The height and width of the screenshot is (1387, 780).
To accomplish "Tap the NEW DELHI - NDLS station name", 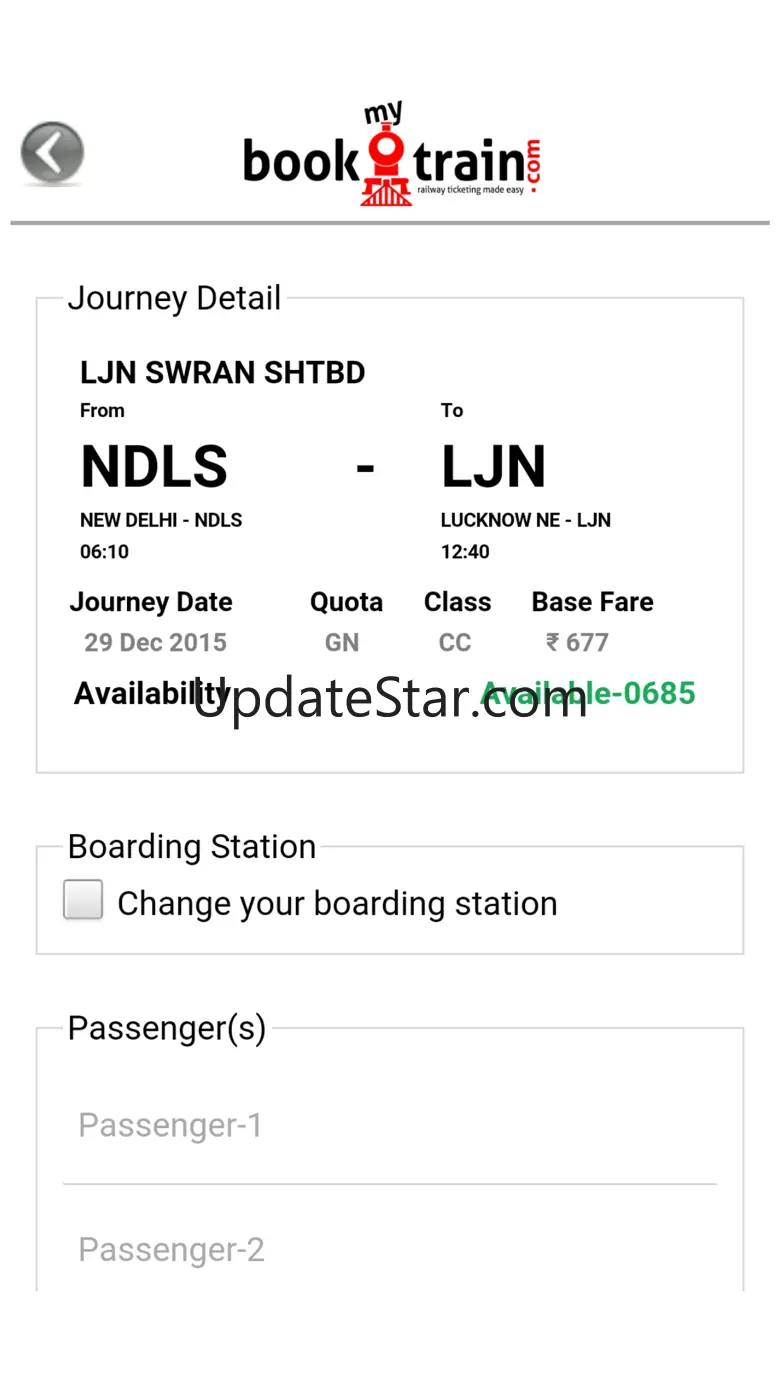I will point(161,520).
